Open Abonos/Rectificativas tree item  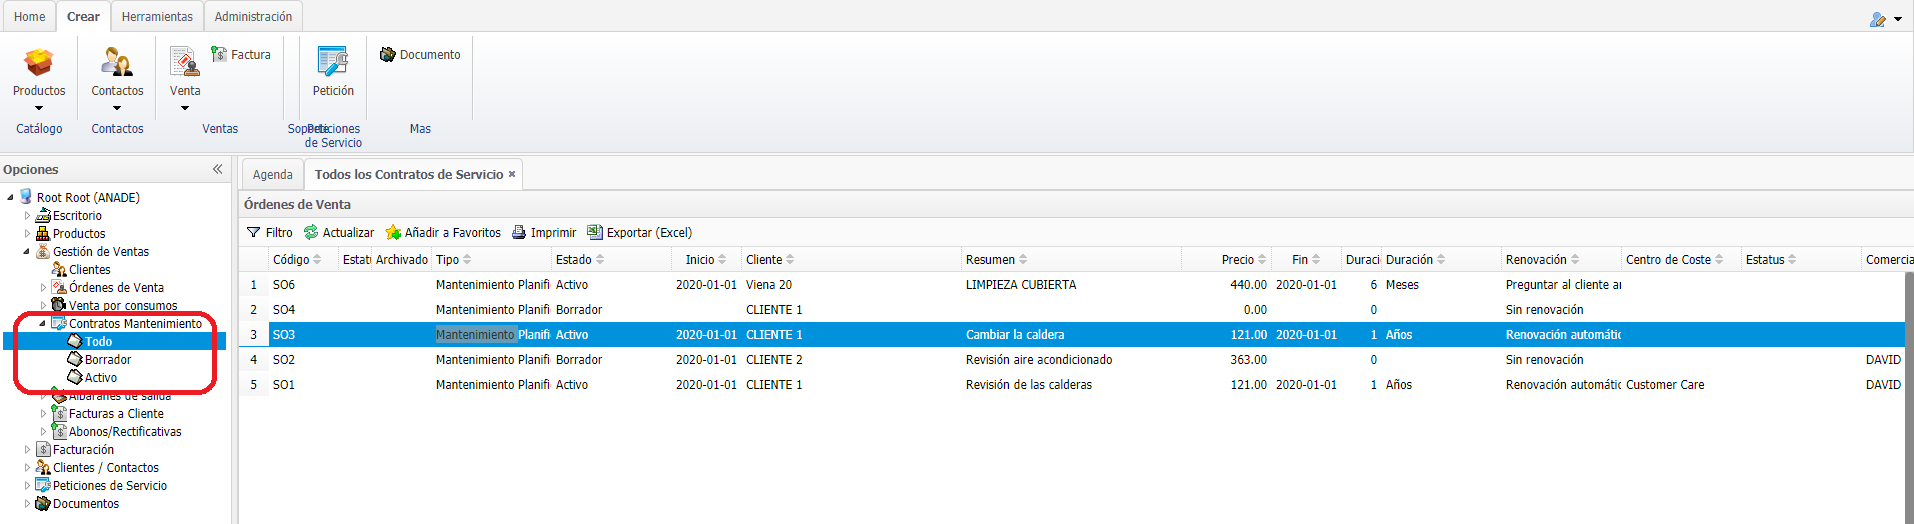pyautogui.click(x=125, y=432)
